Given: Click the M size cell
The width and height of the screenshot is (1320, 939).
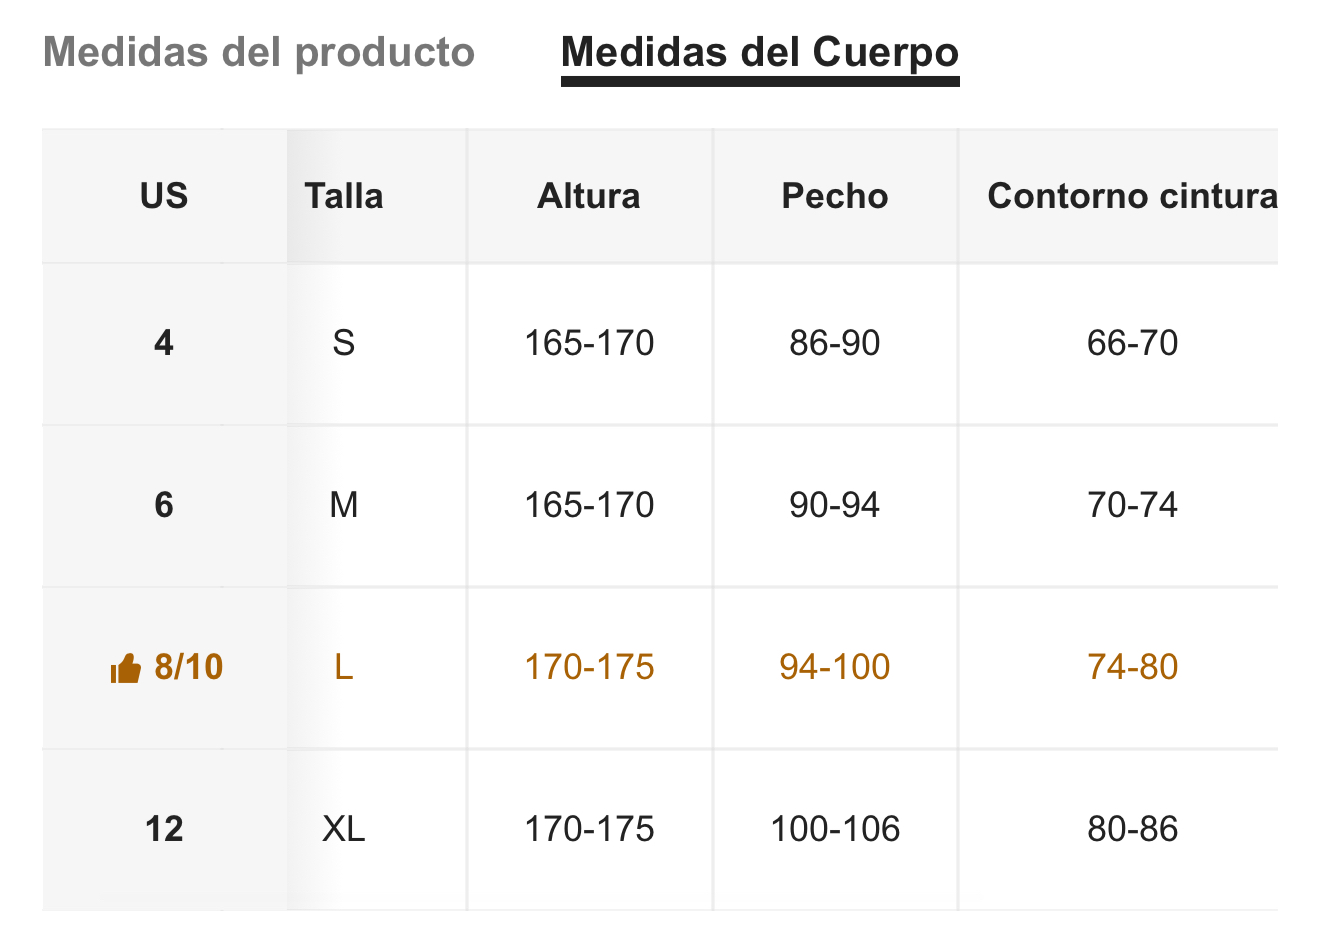Looking at the screenshot, I should (x=344, y=506).
